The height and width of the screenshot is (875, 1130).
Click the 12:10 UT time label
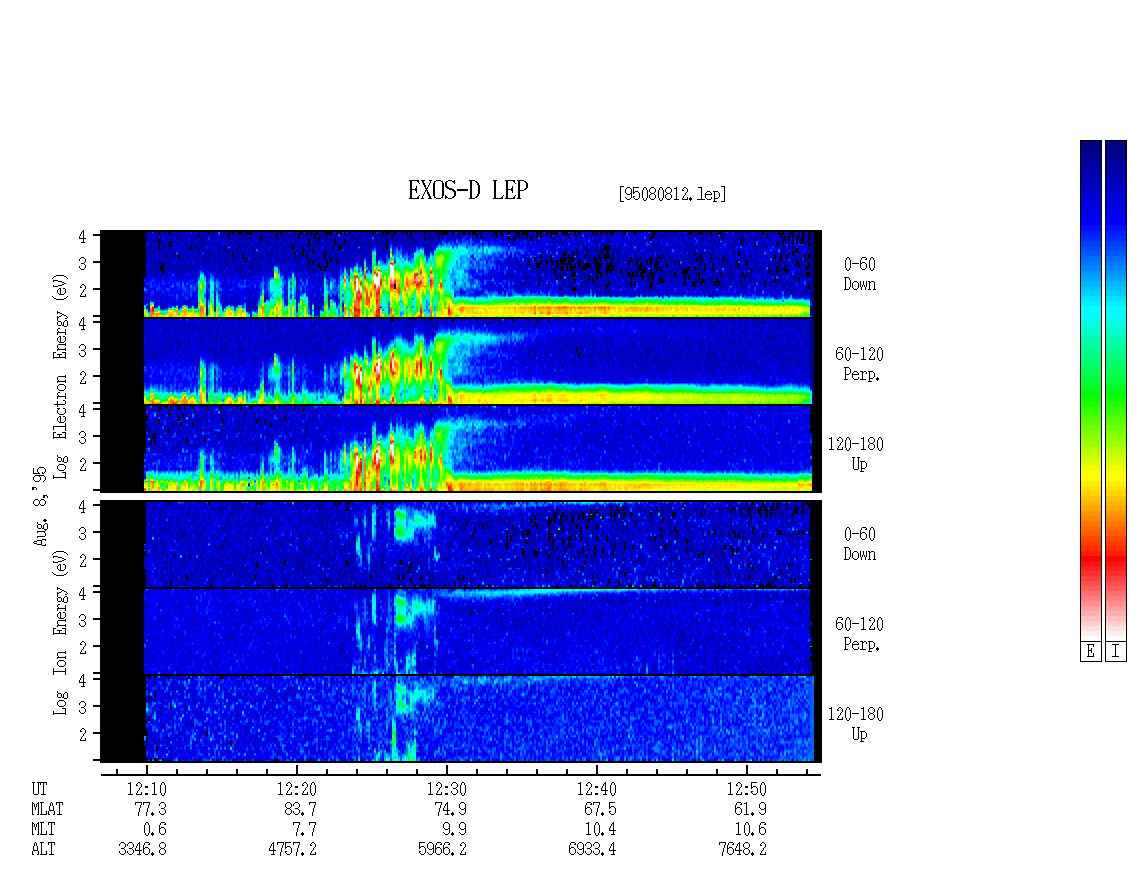point(146,789)
